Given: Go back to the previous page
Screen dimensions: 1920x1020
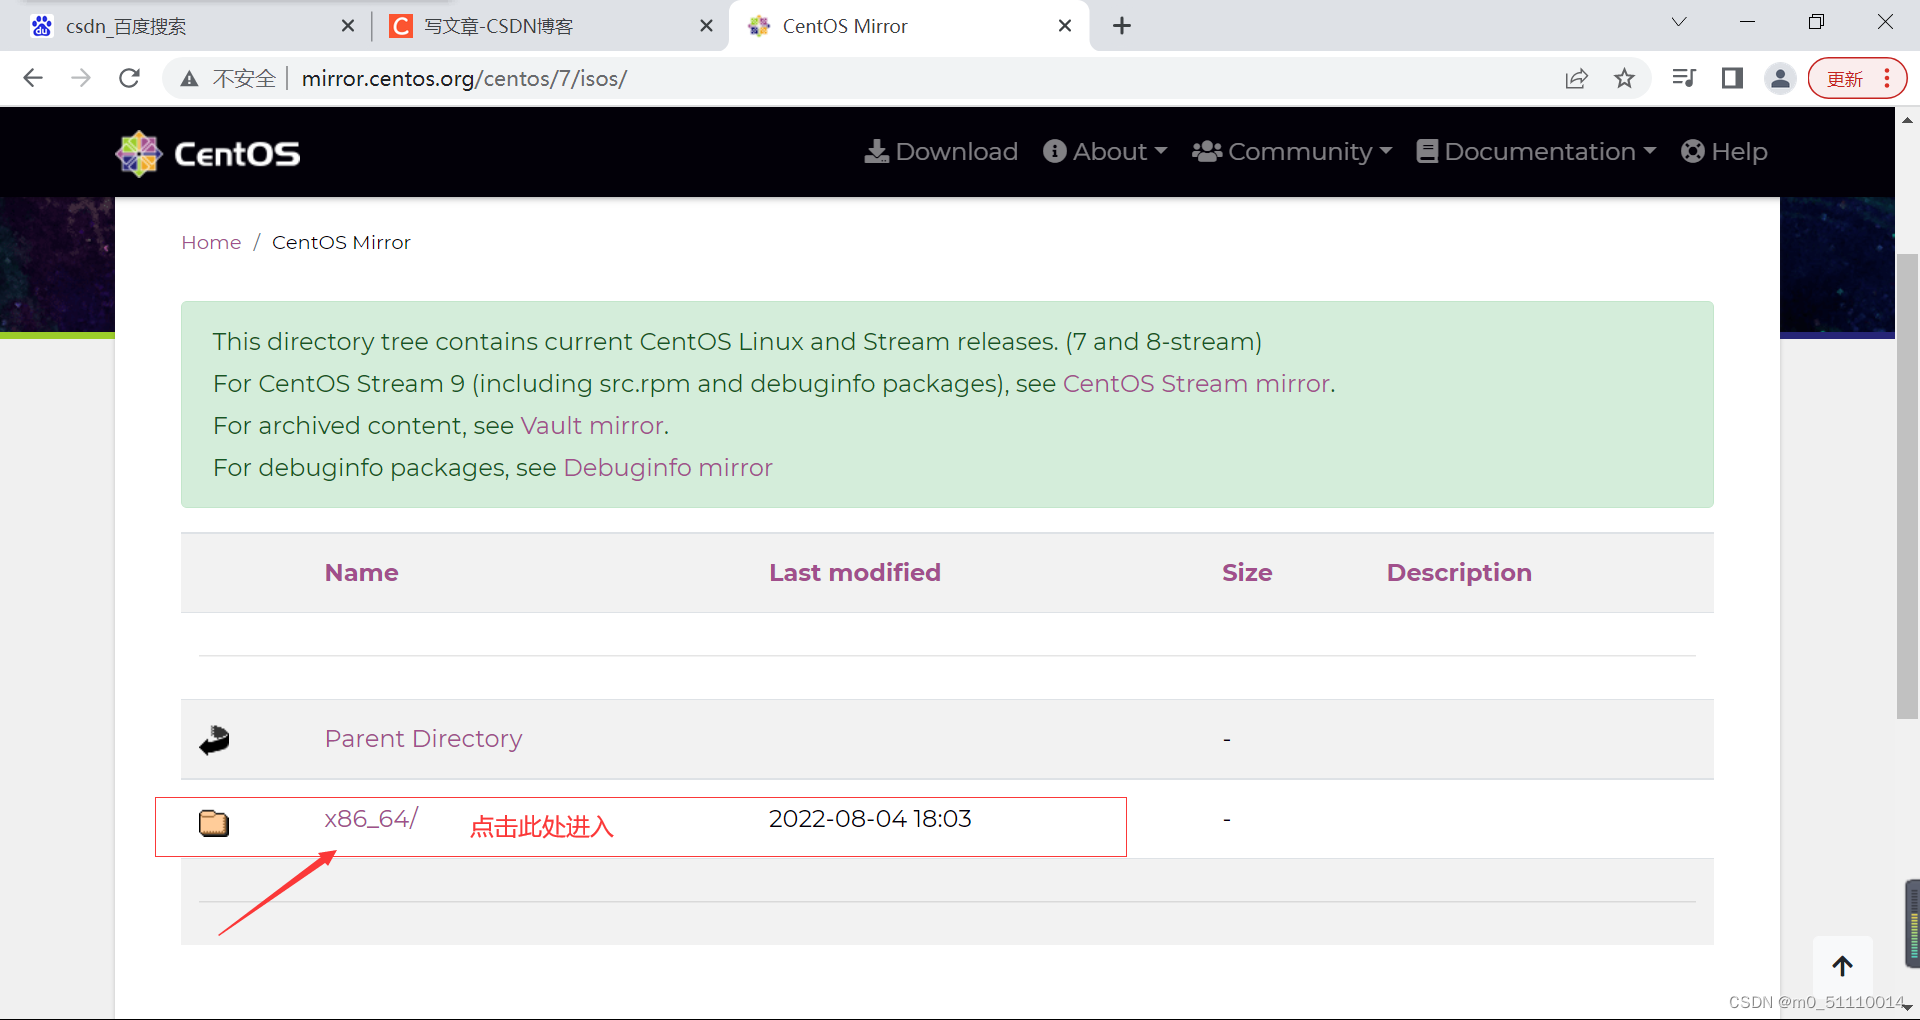Looking at the screenshot, I should click(33, 78).
